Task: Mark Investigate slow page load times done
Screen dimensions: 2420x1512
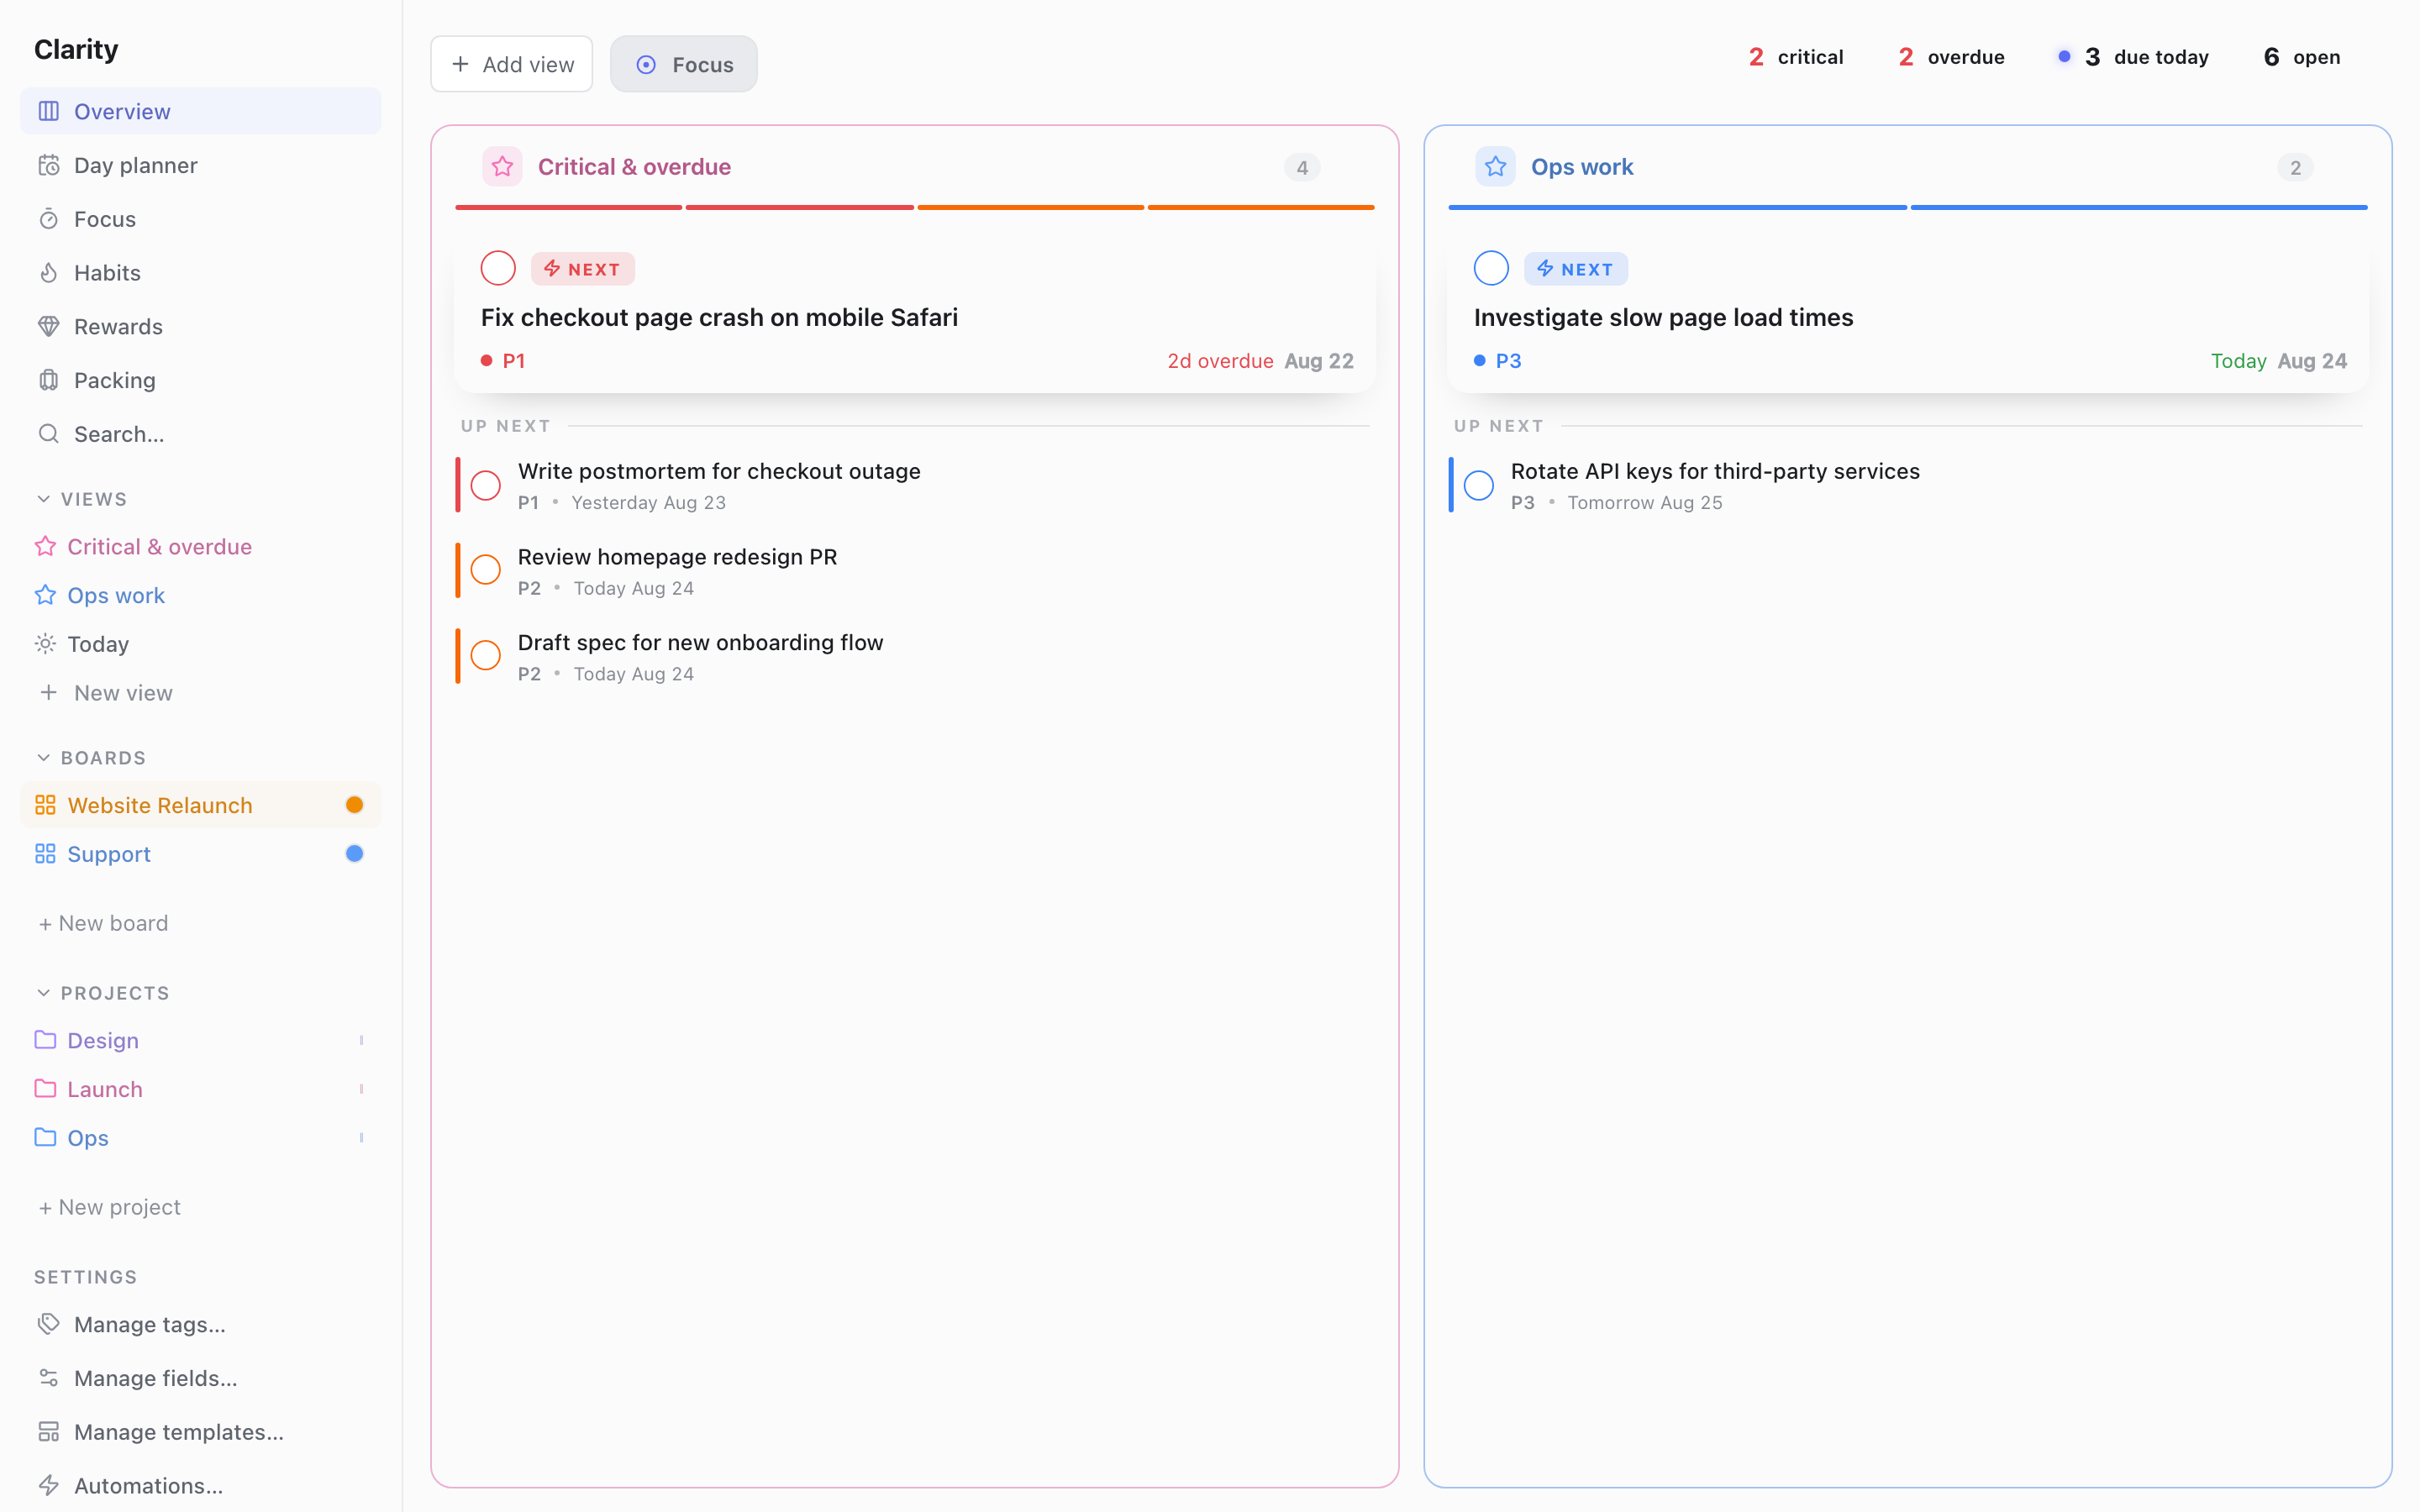Action: 1491,268
